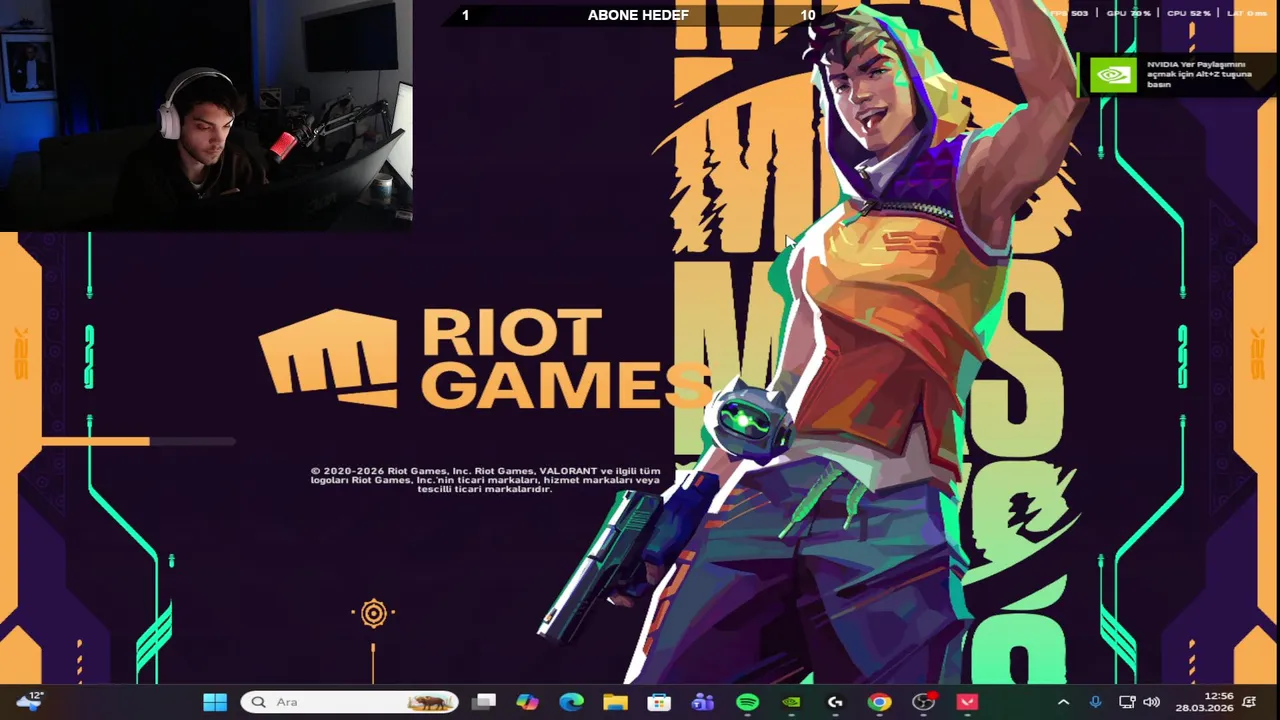Launch Copilot from the taskbar
Screen dimensions: 1280x720
(527, 702)
